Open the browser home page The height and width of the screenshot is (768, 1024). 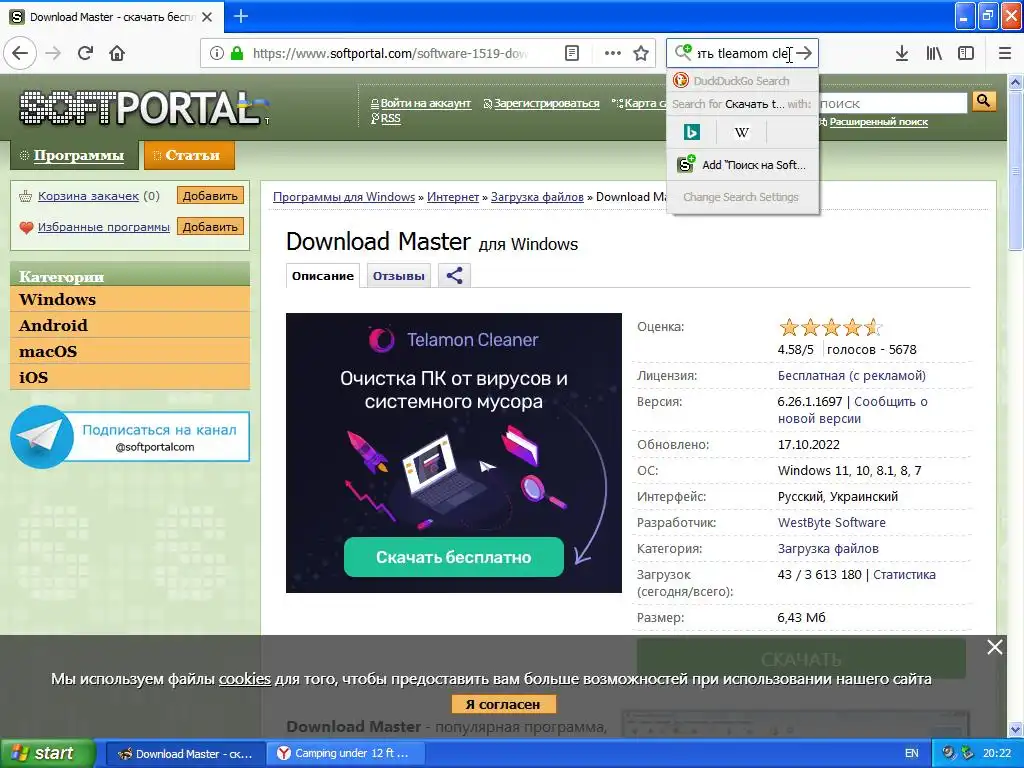point(117,53)
